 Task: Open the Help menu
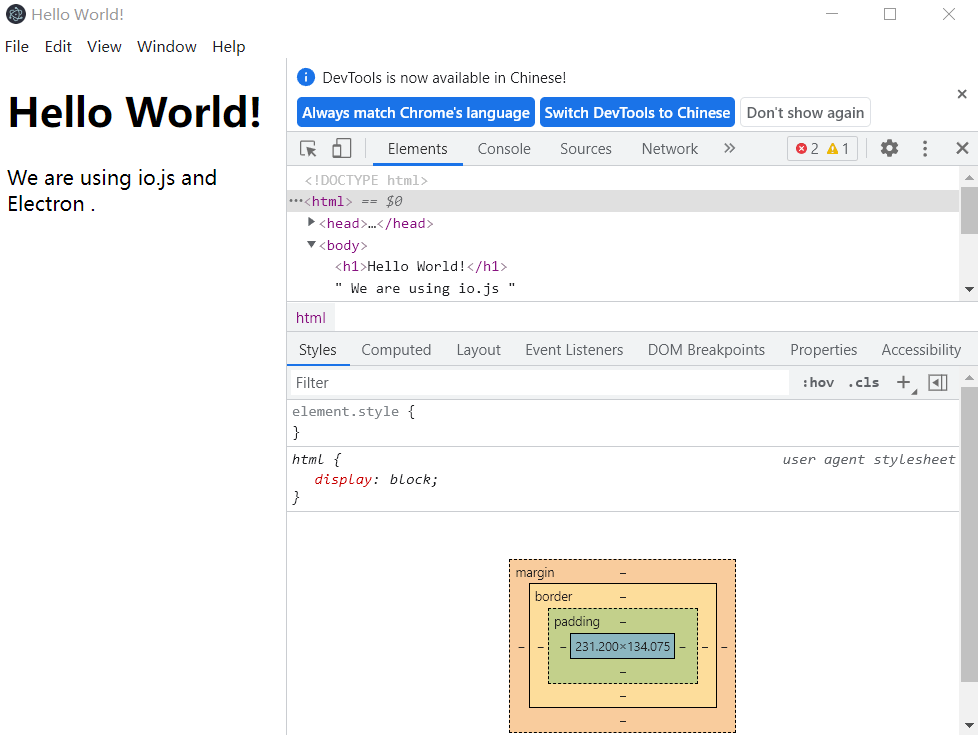(229, 47)
